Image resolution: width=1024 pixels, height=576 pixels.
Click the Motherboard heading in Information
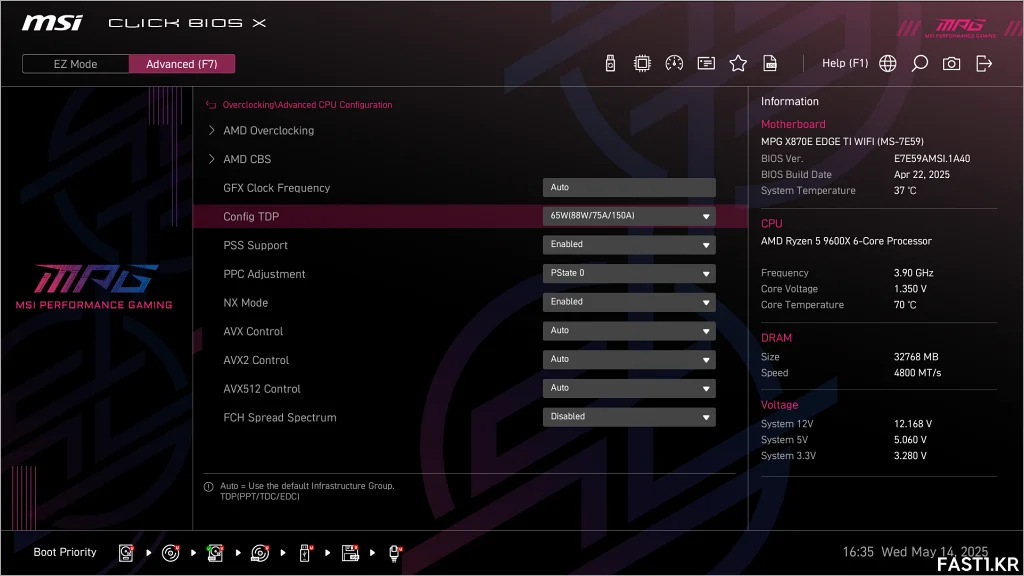coord(793,124)
